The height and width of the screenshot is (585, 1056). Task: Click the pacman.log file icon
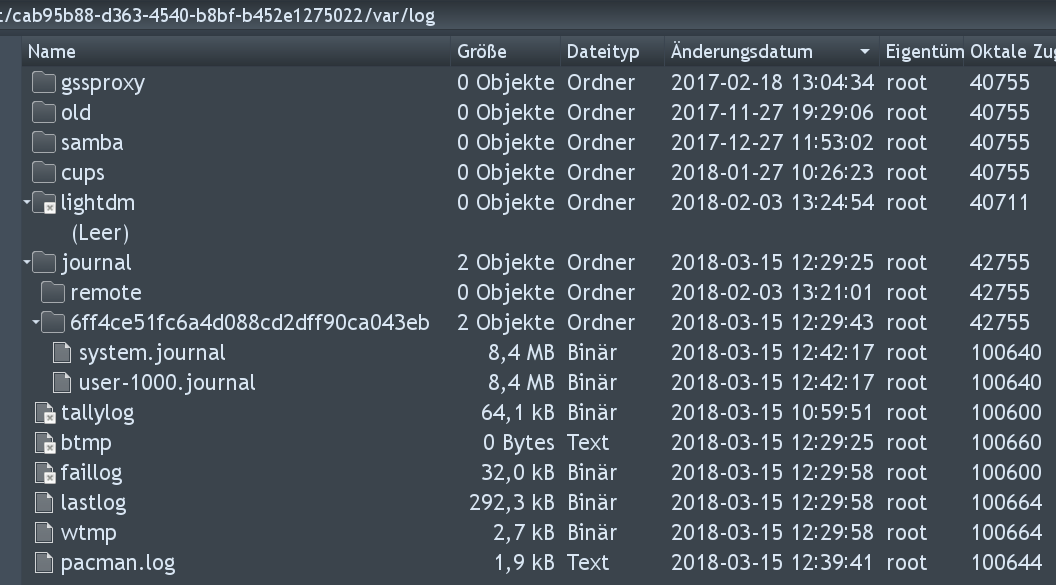point(44,563)
